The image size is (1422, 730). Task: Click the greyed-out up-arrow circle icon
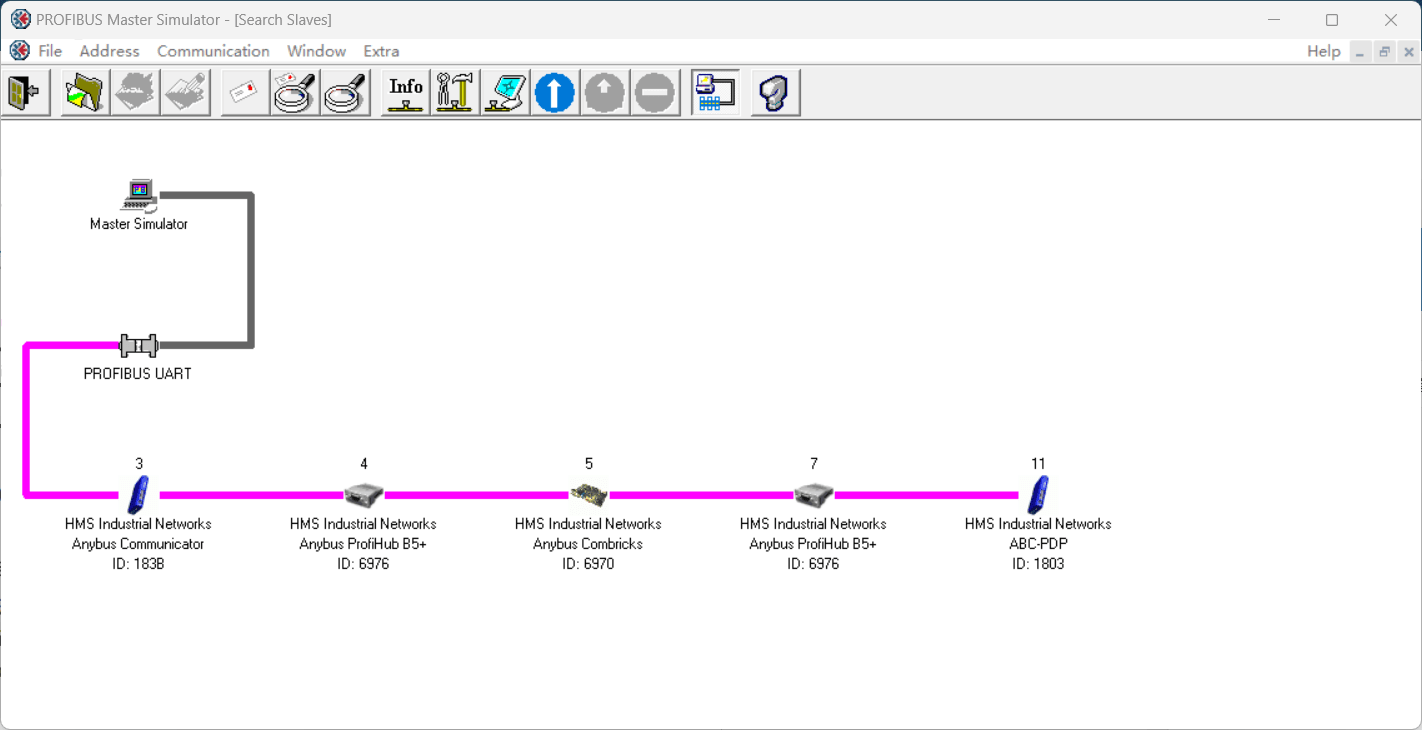coord(605,93)
